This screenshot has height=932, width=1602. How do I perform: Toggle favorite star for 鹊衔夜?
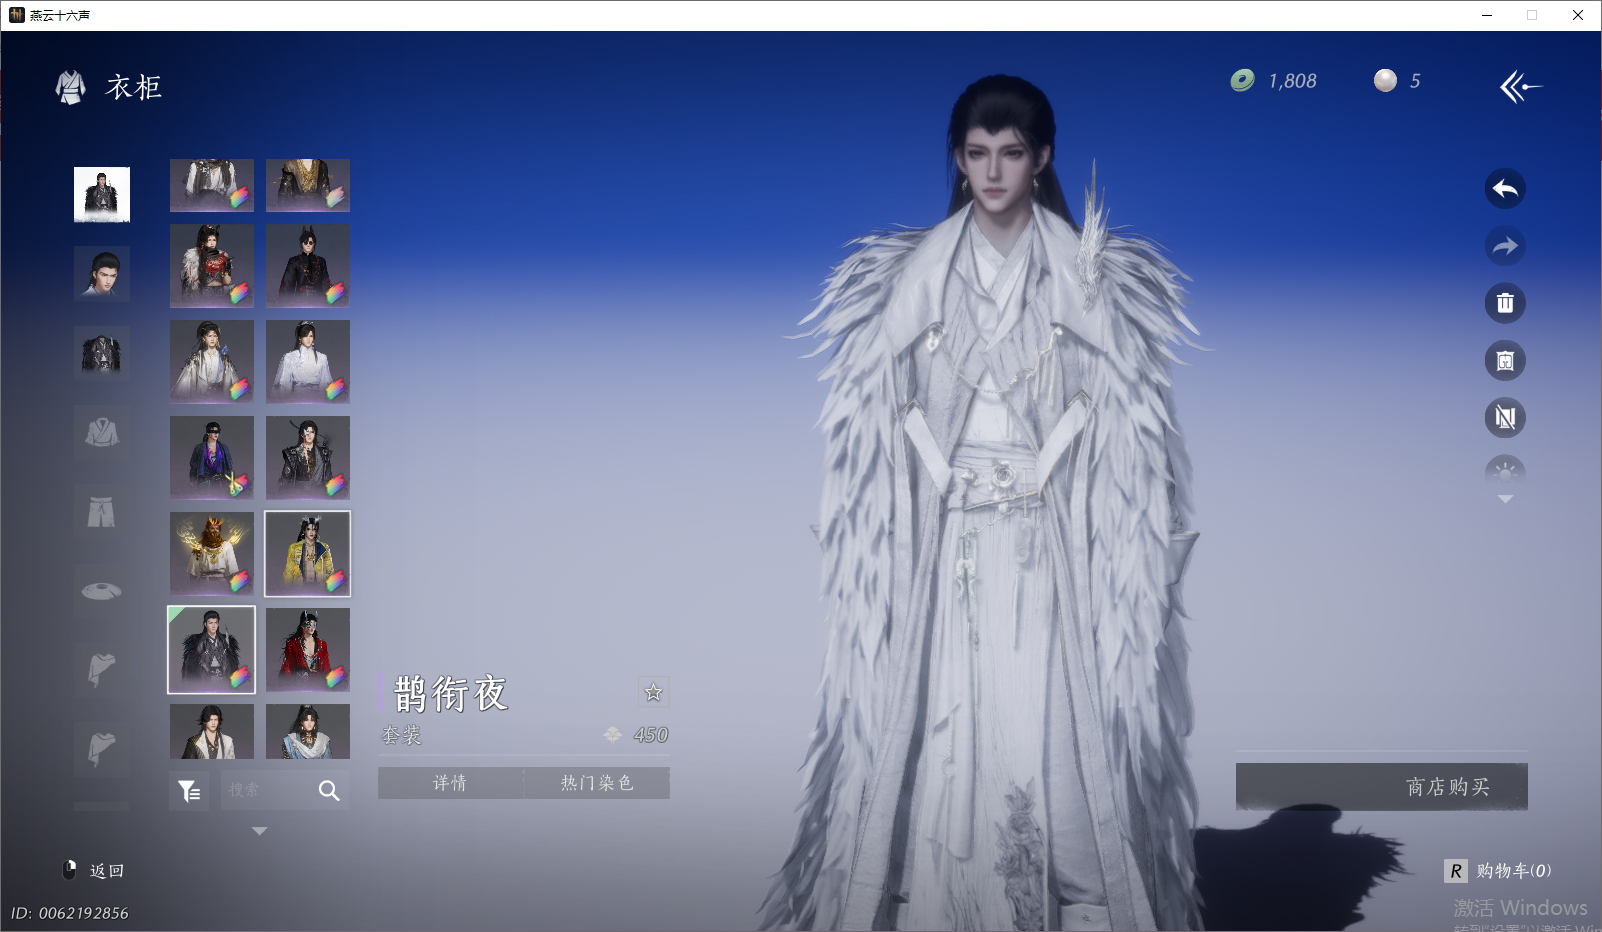point(653,692)
